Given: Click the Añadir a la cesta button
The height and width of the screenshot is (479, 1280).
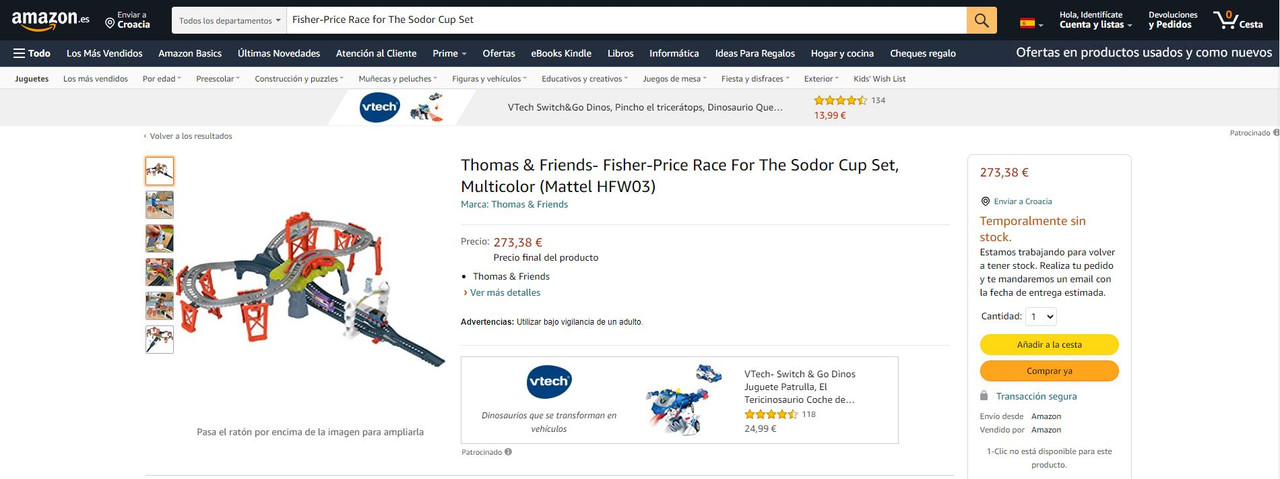Looking at the screenshot, I should [1049, 344].
